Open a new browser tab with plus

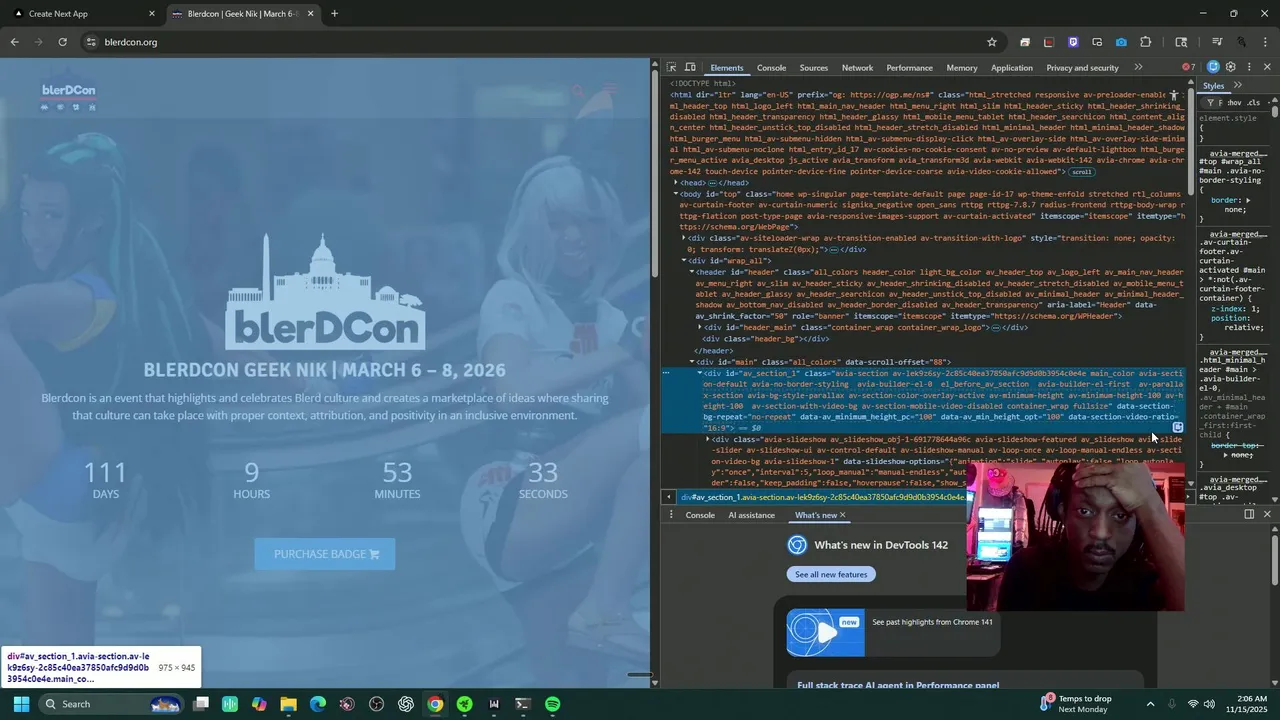(x=334, y=14)
